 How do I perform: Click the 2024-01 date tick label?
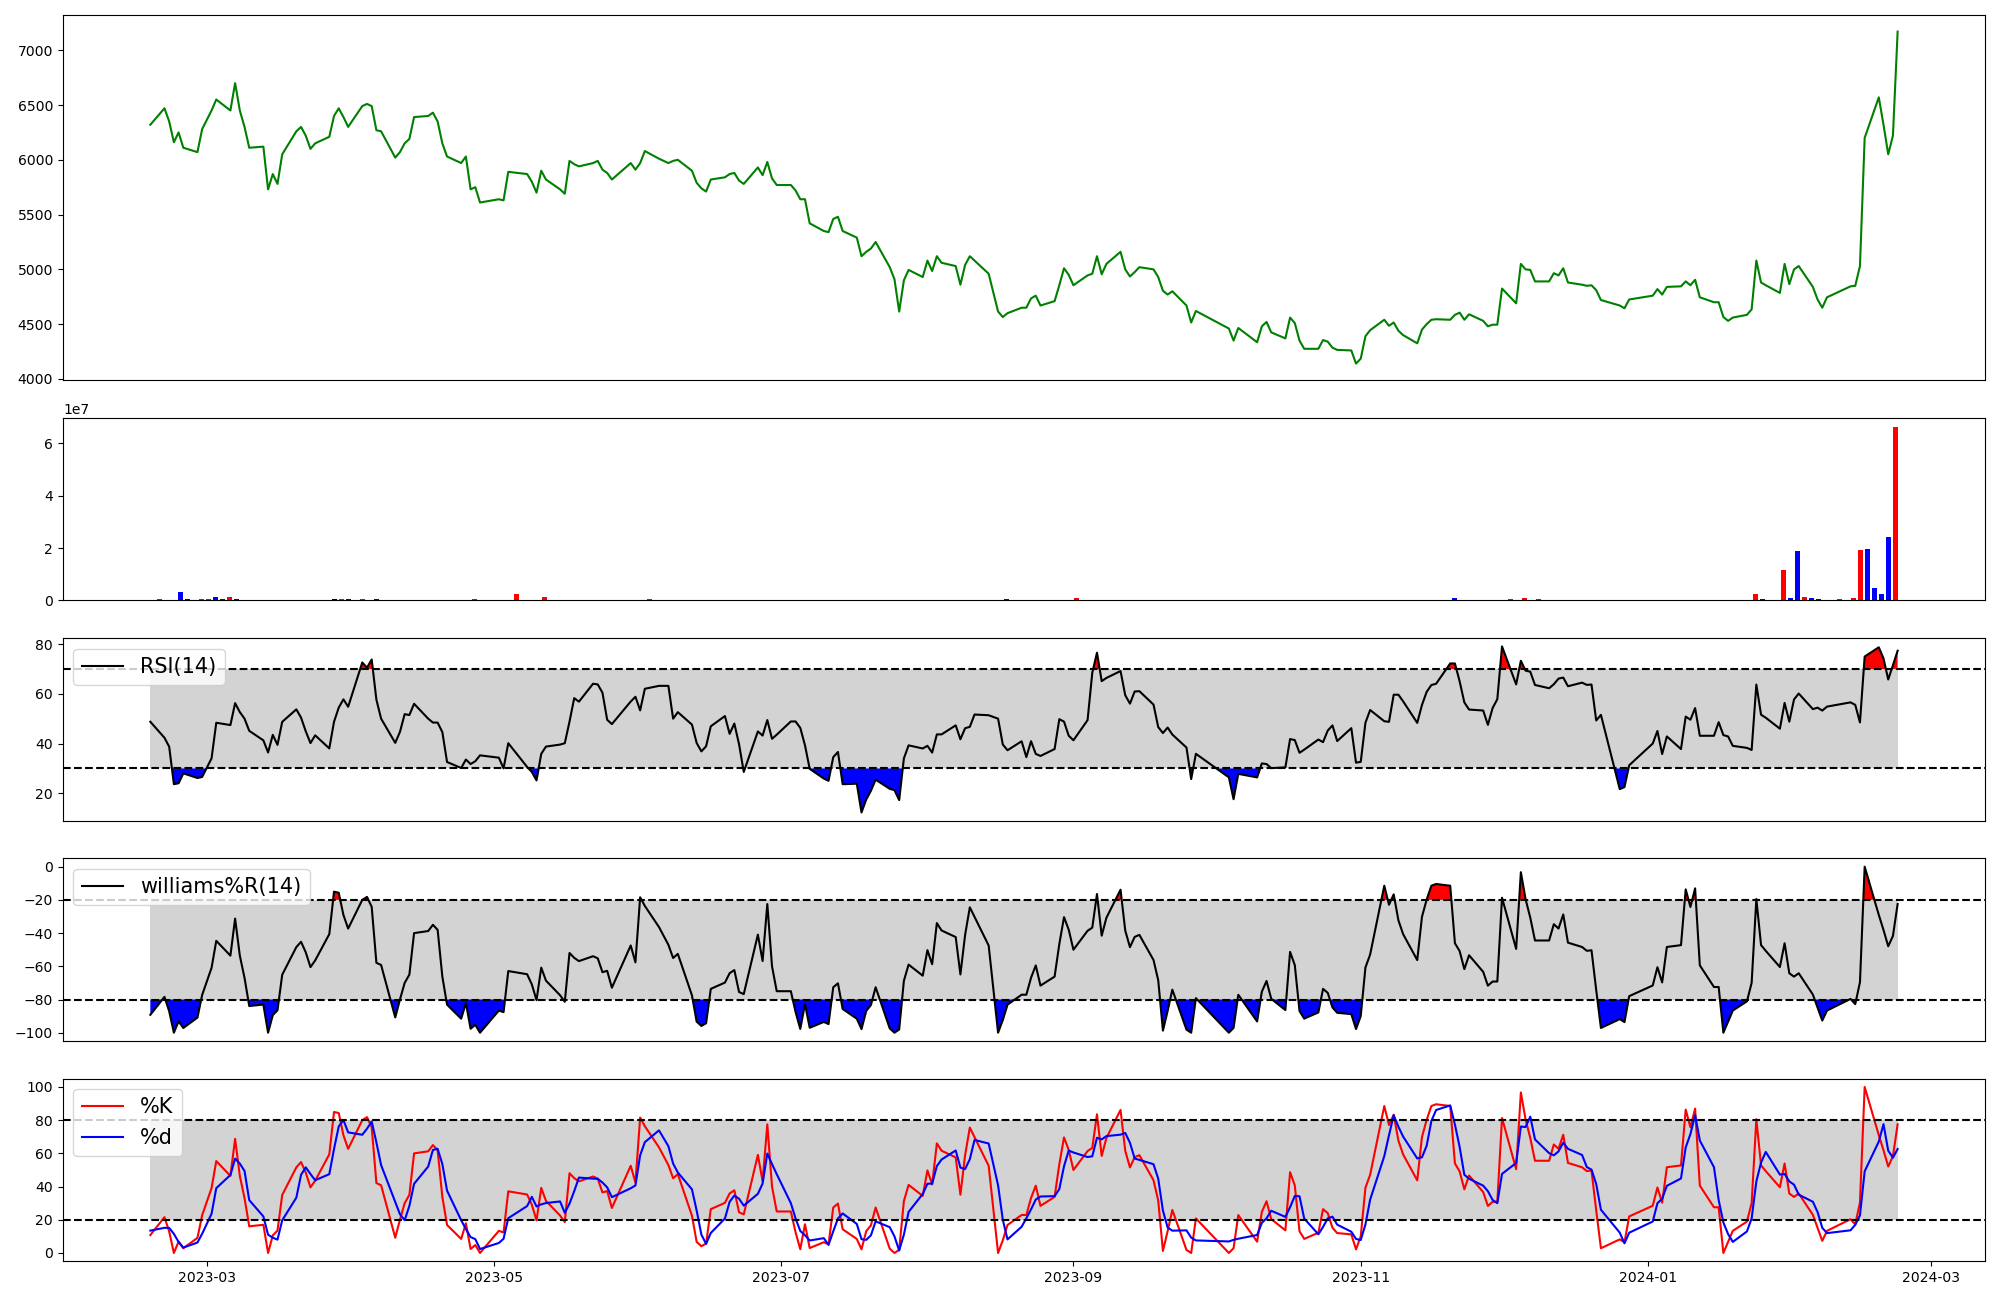pyautogui.click(x=1647, y=1277)
